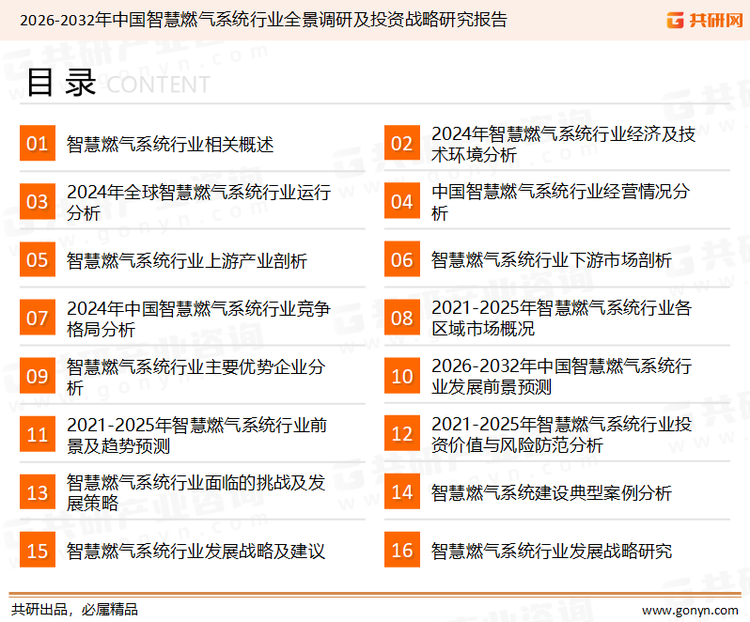Select the orange 14 chapter badge
Screen dimensions: 750x622
click(x=402, y=492)
